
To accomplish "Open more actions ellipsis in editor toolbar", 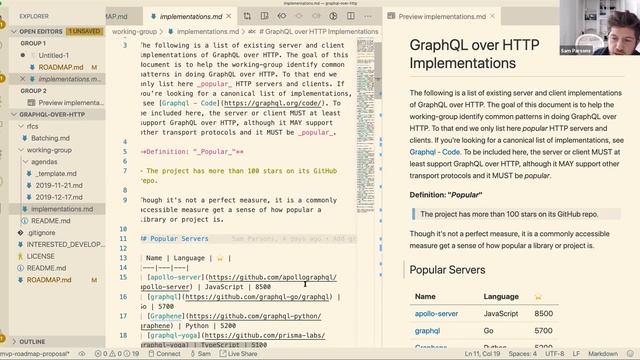I will click(x=368, y=16).
